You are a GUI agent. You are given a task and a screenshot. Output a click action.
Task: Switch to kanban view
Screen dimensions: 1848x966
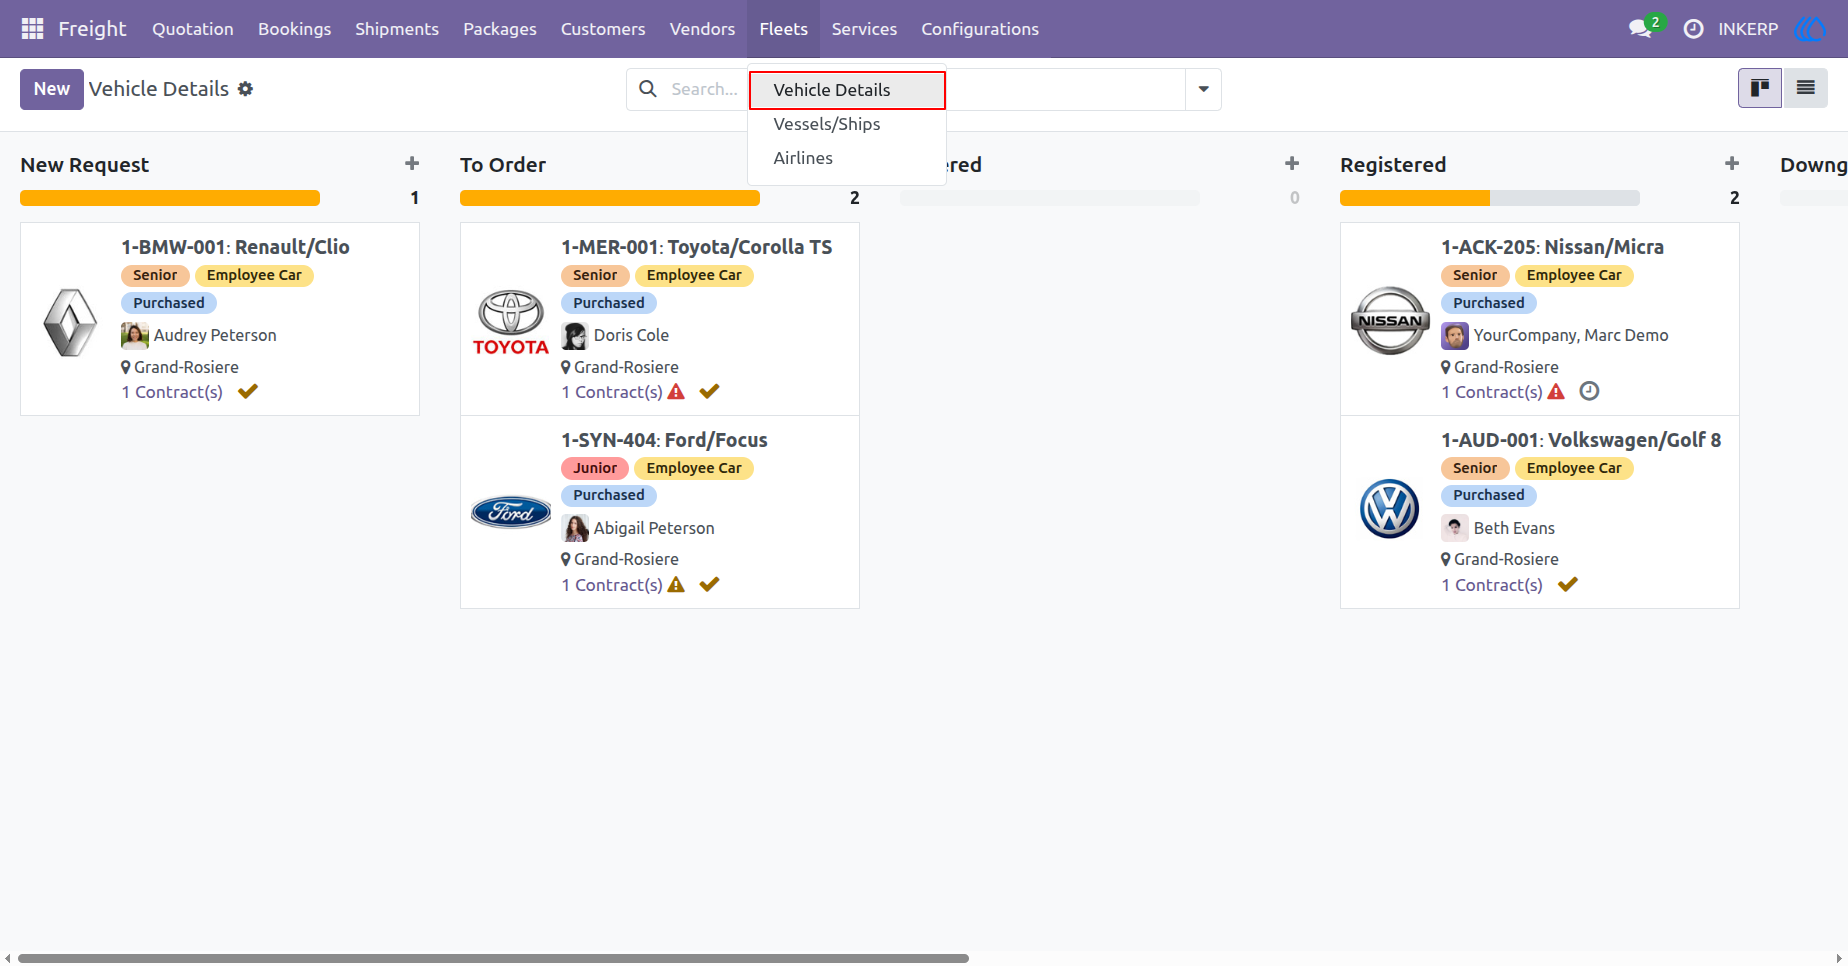tap(1760, 88)
